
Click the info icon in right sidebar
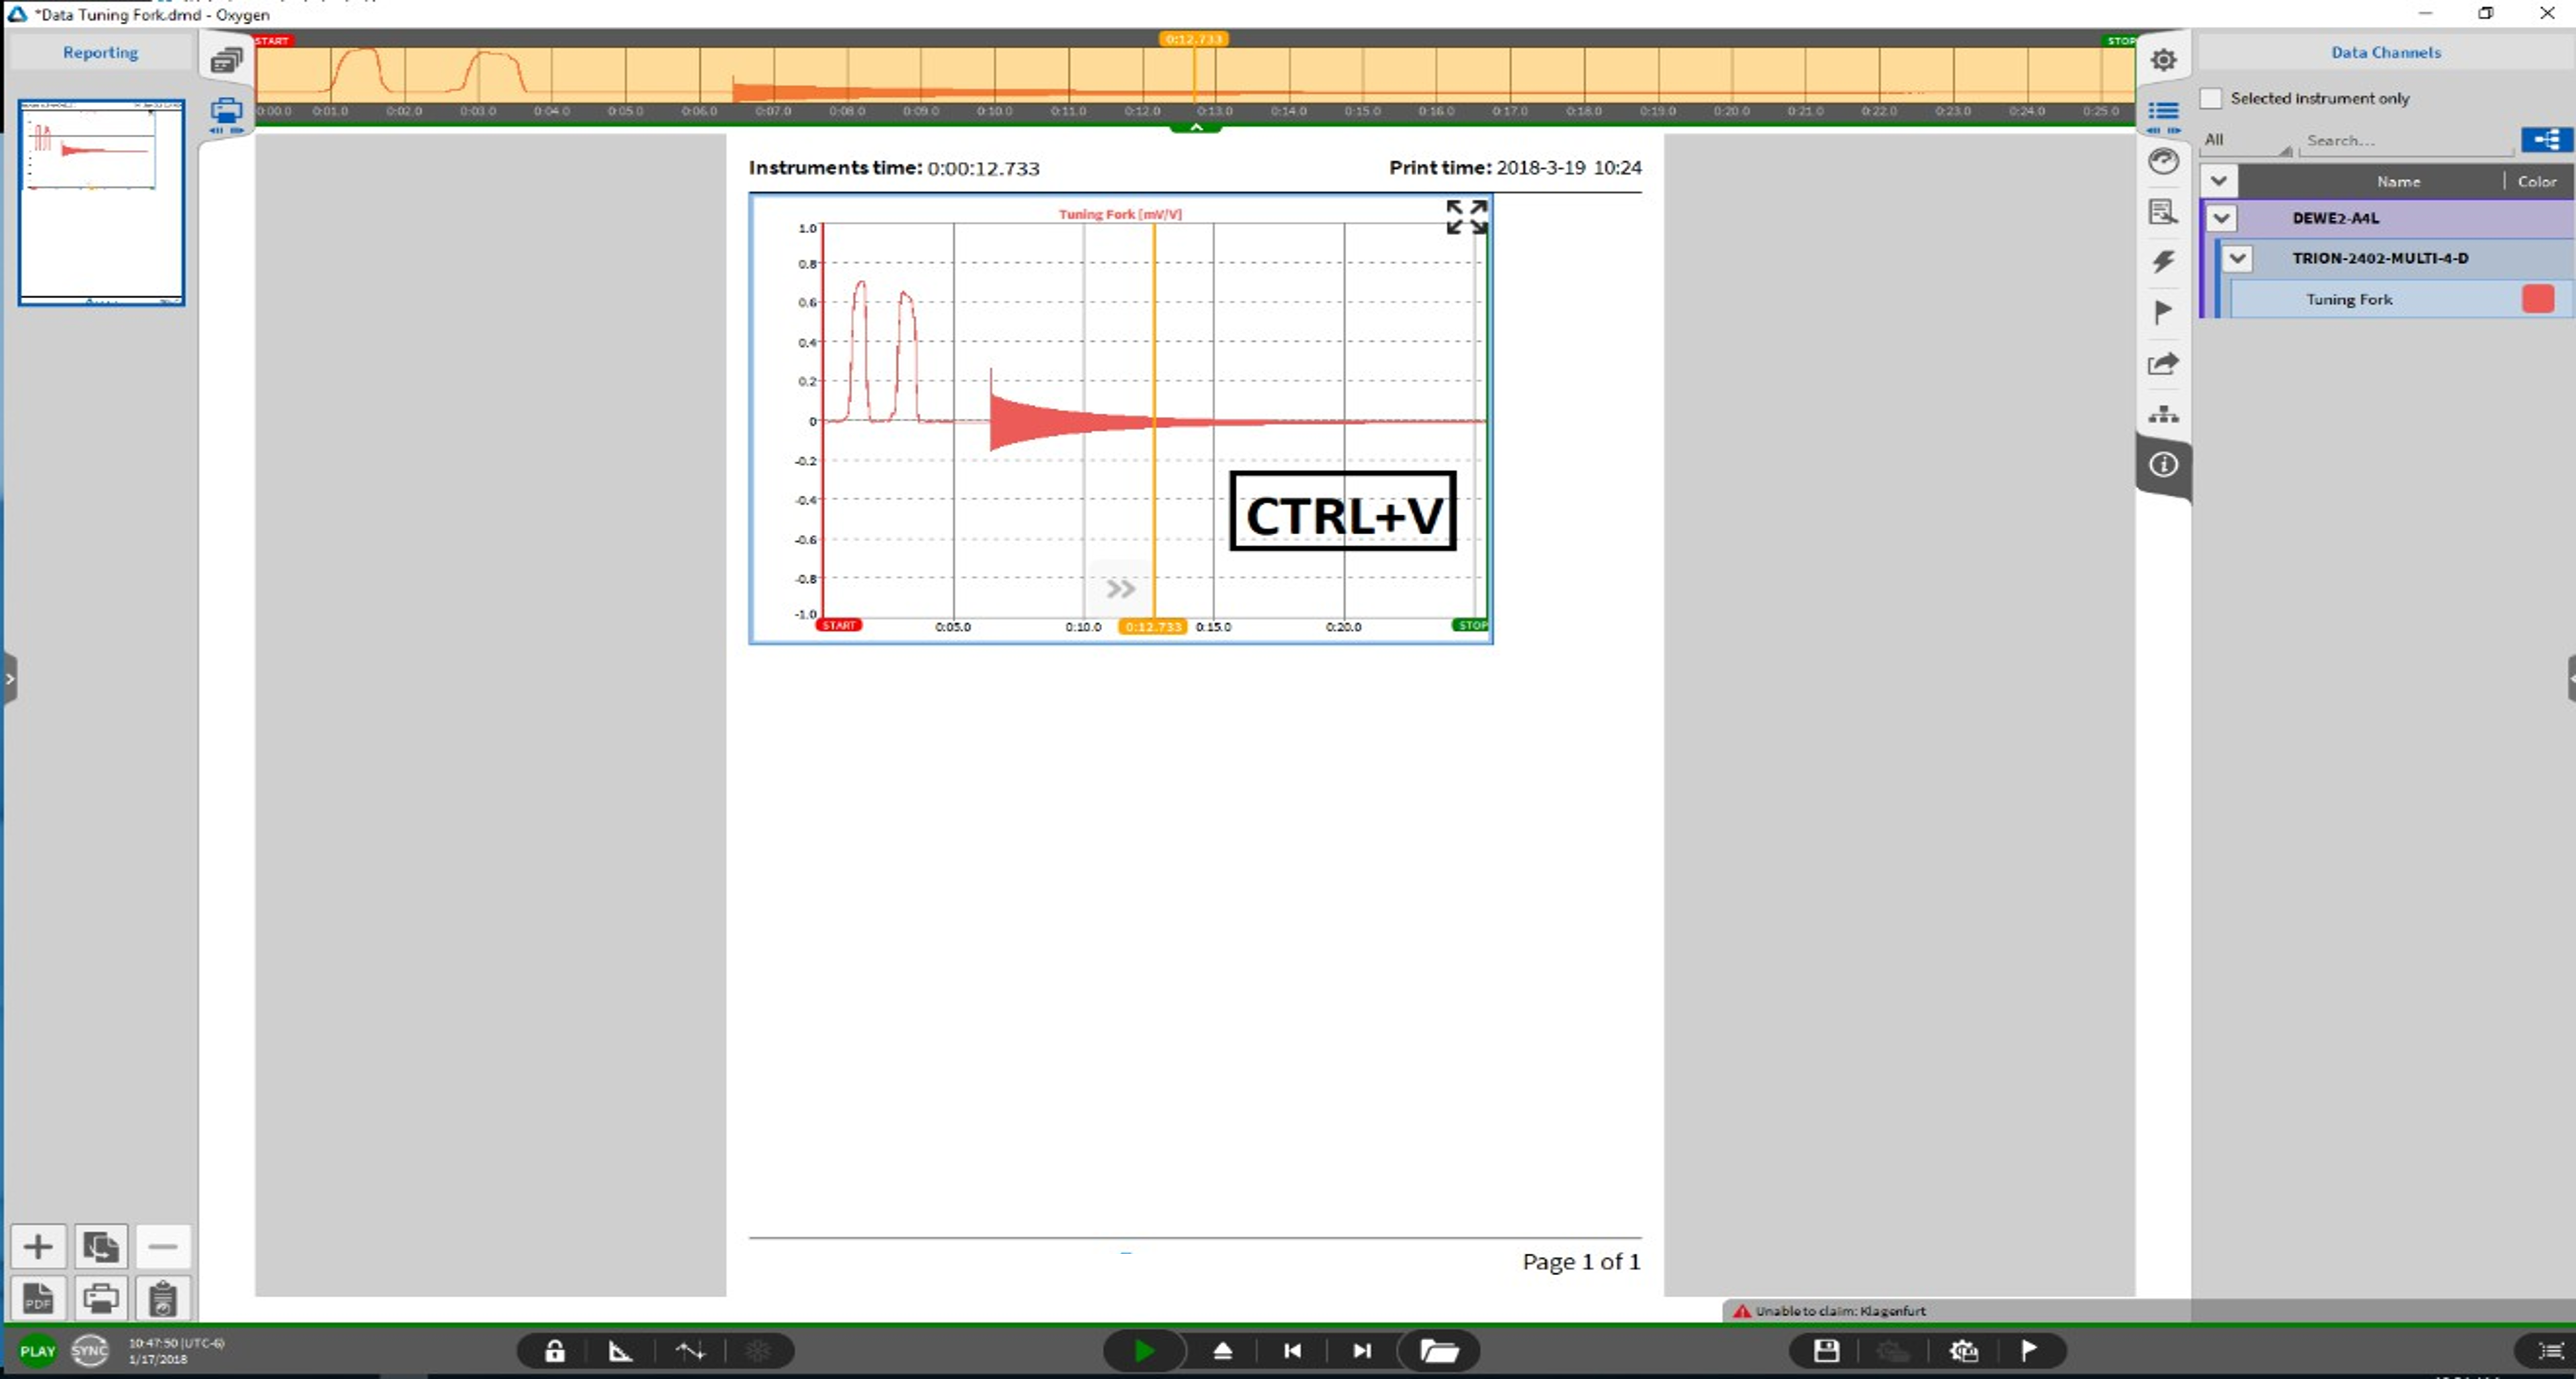(2163, 464)
